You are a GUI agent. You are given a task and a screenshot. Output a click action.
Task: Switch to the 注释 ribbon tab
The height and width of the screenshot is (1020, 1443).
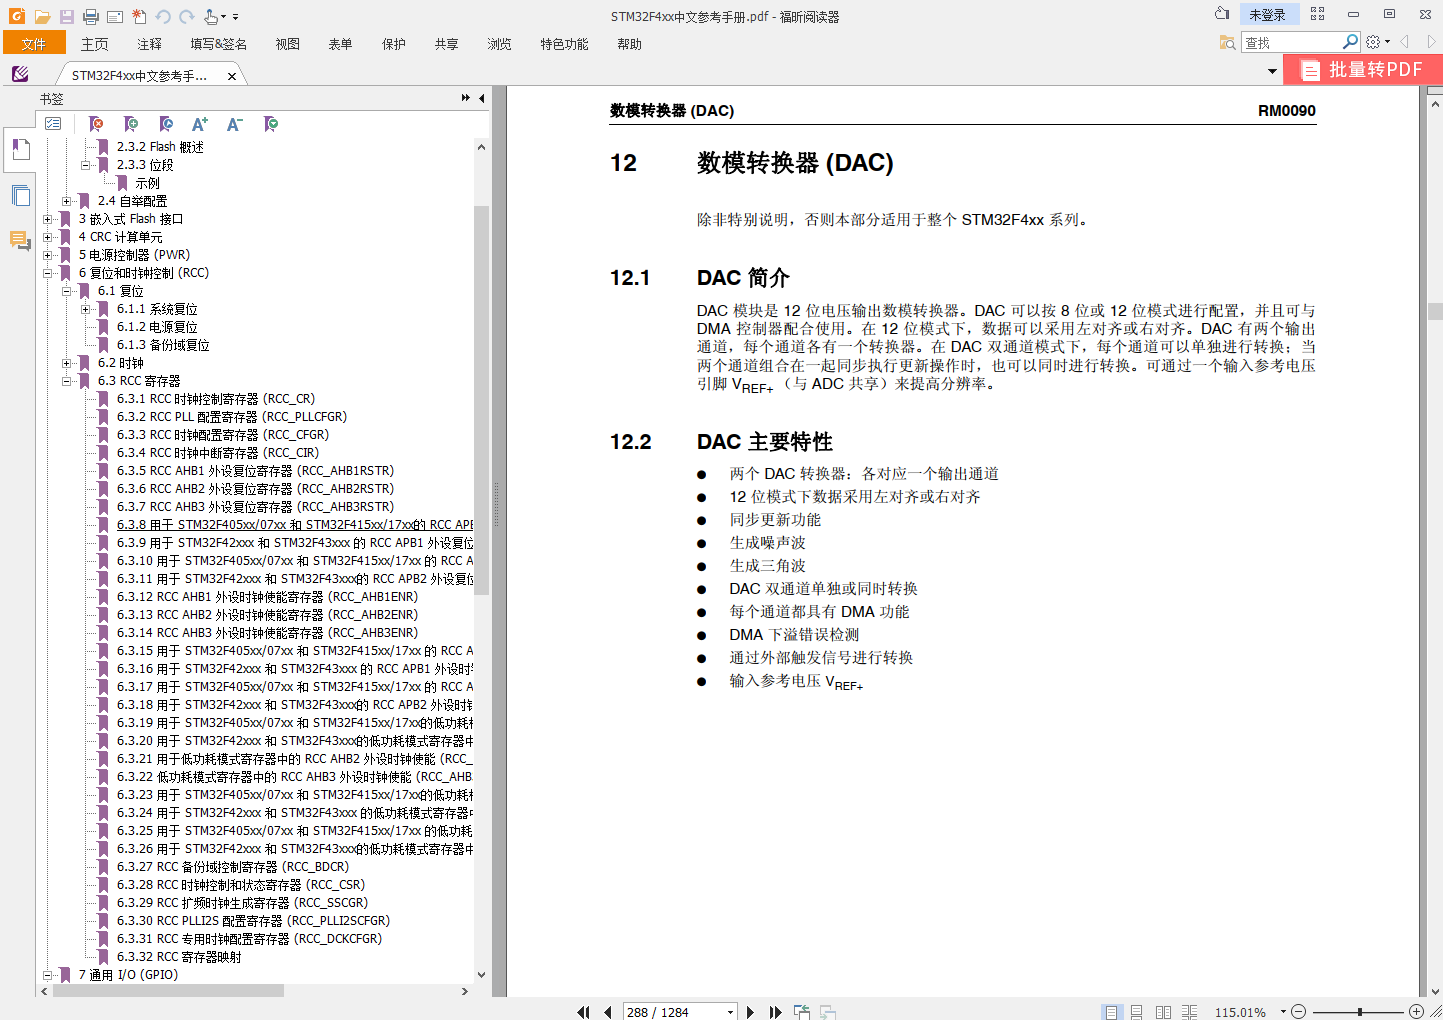pos(150,44)
